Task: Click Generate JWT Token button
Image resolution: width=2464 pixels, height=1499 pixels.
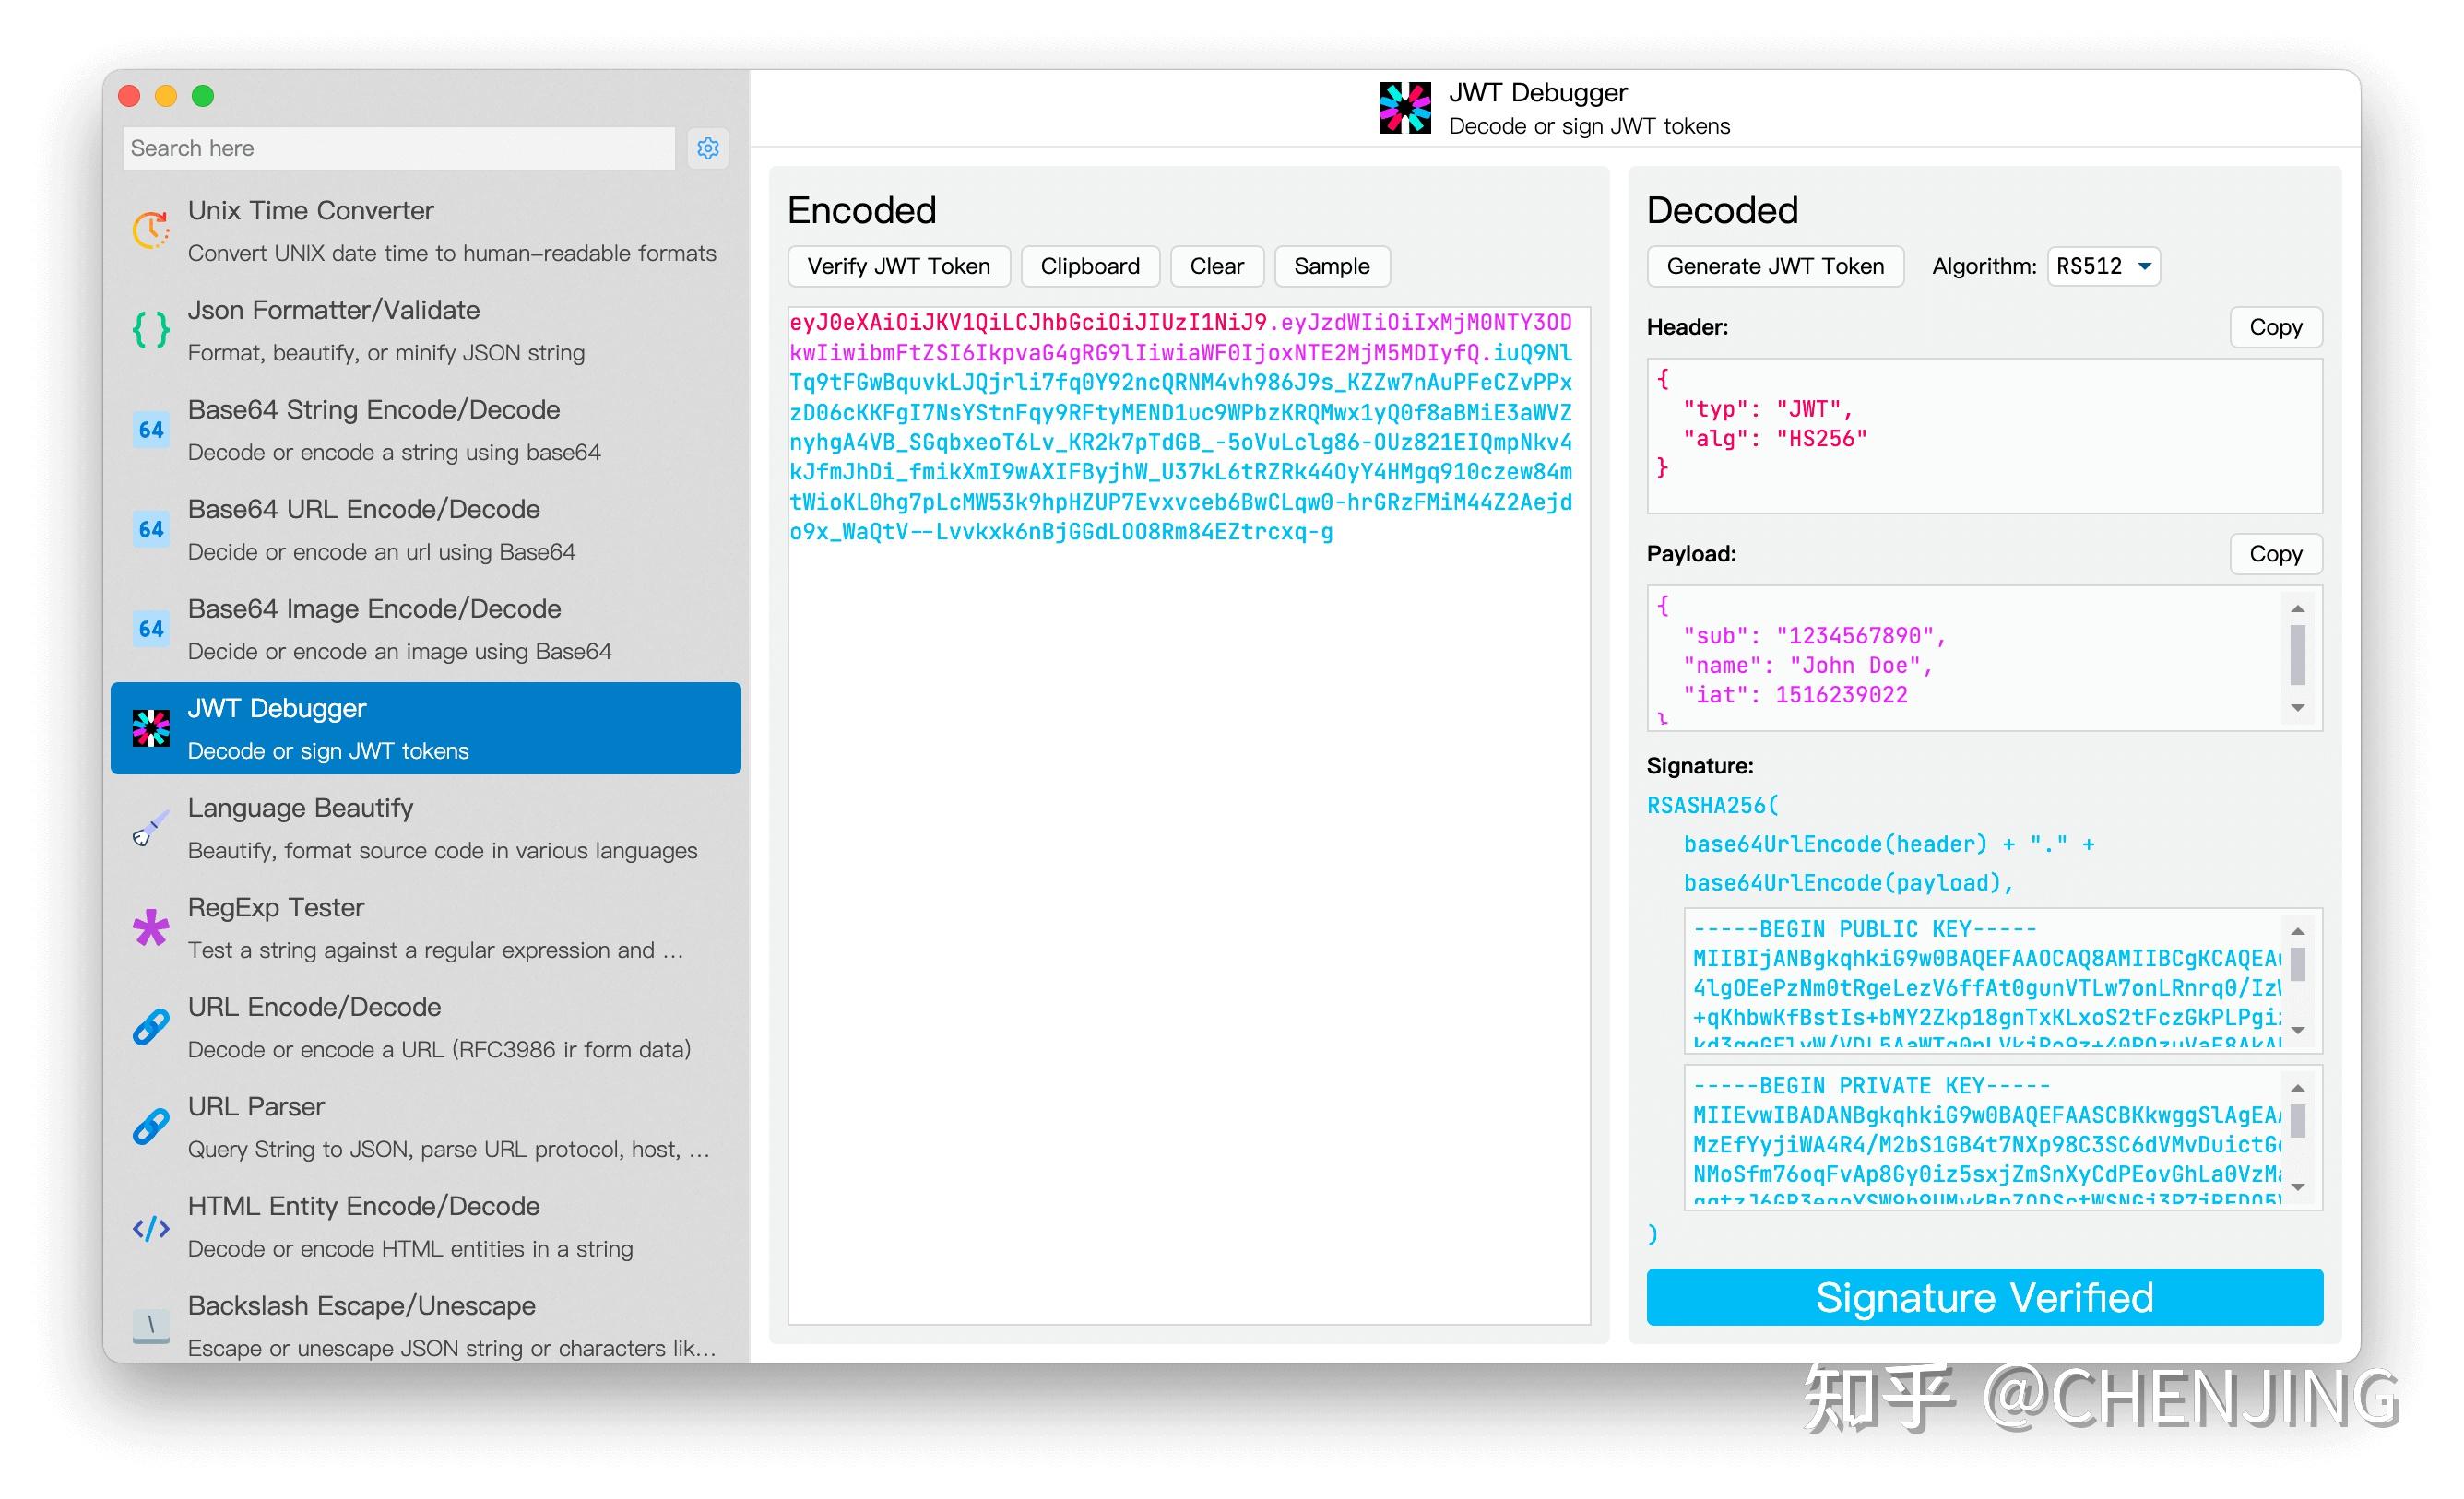Action: [1775, 266]
